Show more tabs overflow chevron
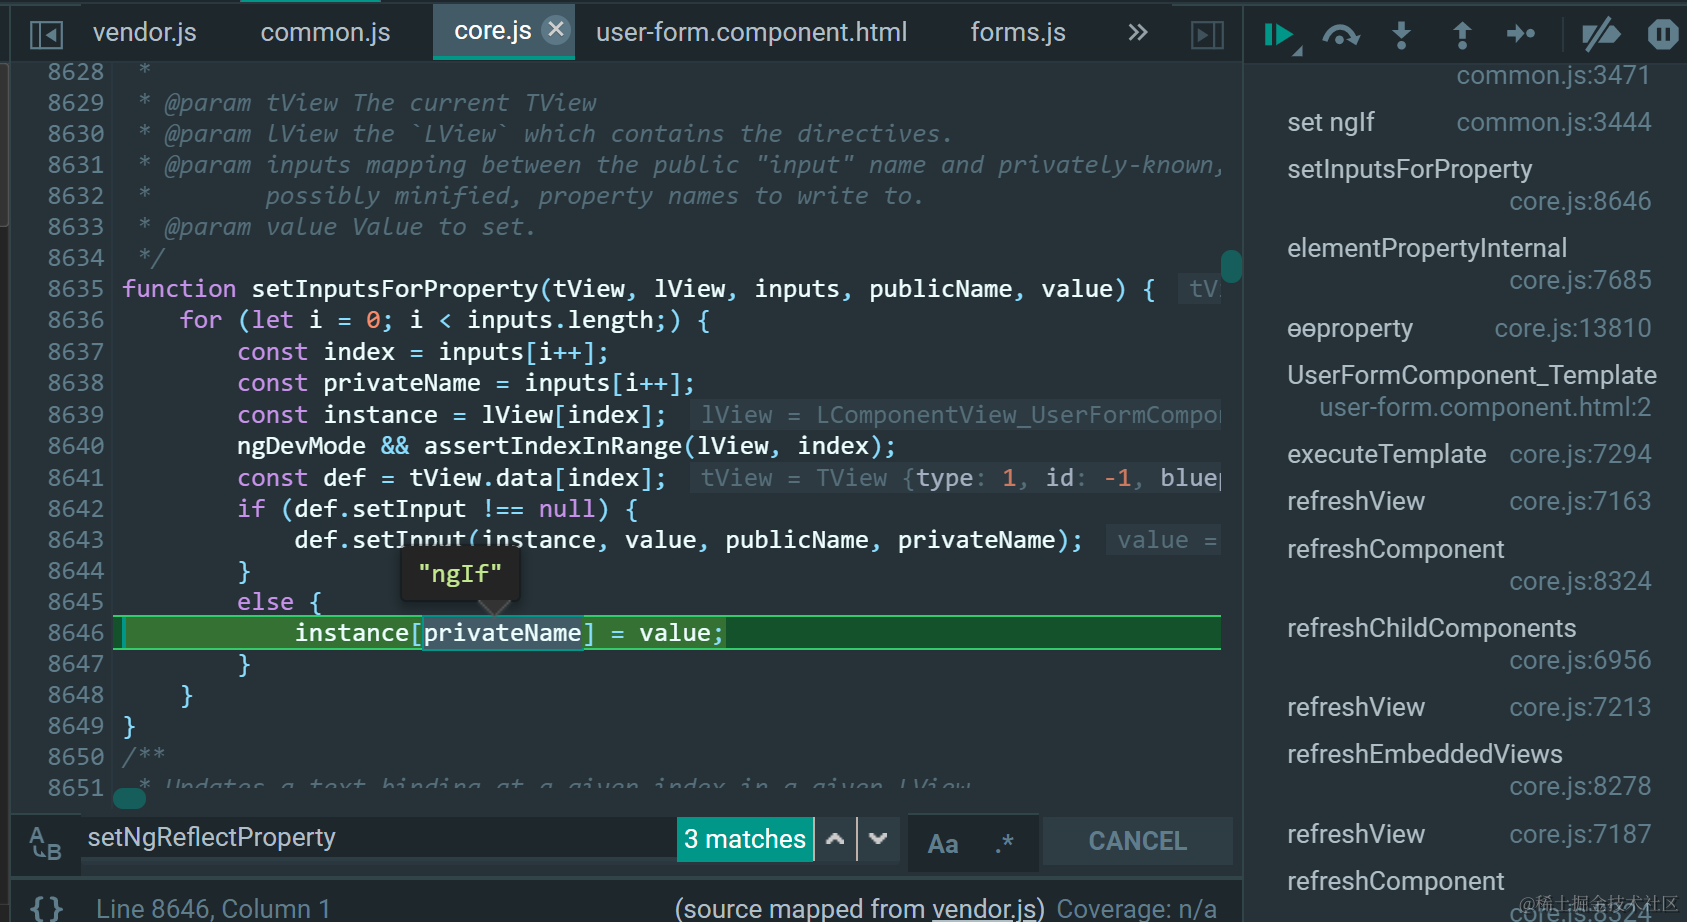 [1137, 33]
